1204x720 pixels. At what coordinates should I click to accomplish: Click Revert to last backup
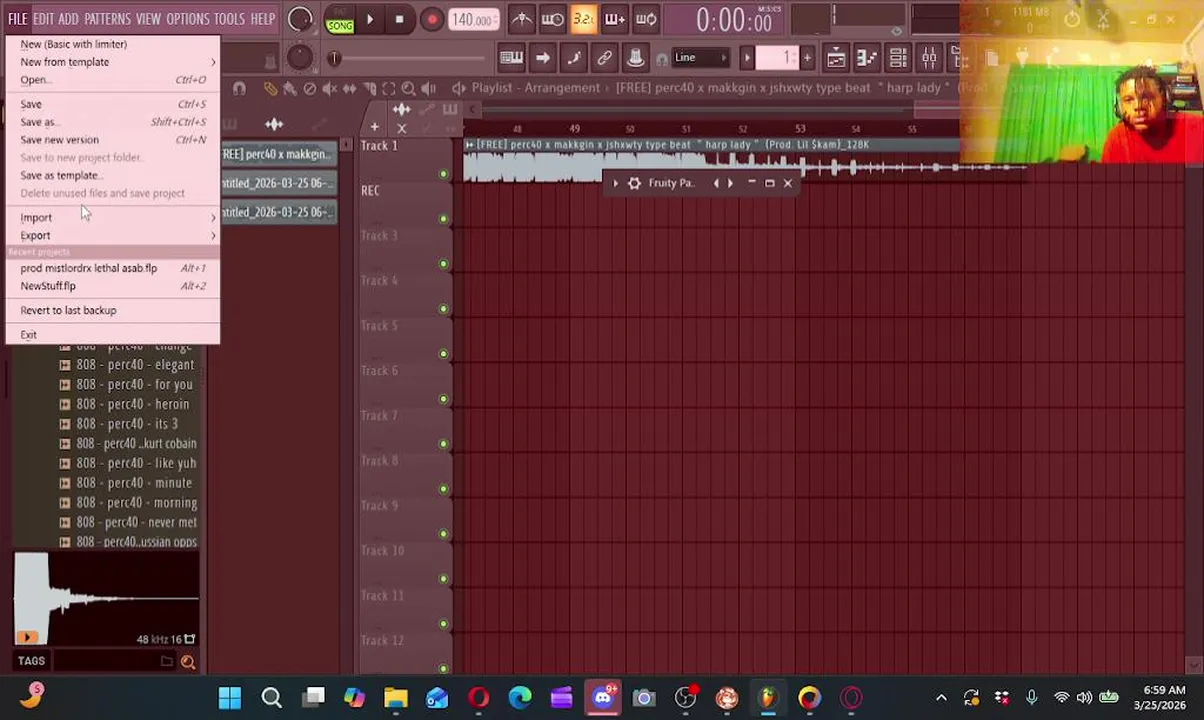(113, 310)
